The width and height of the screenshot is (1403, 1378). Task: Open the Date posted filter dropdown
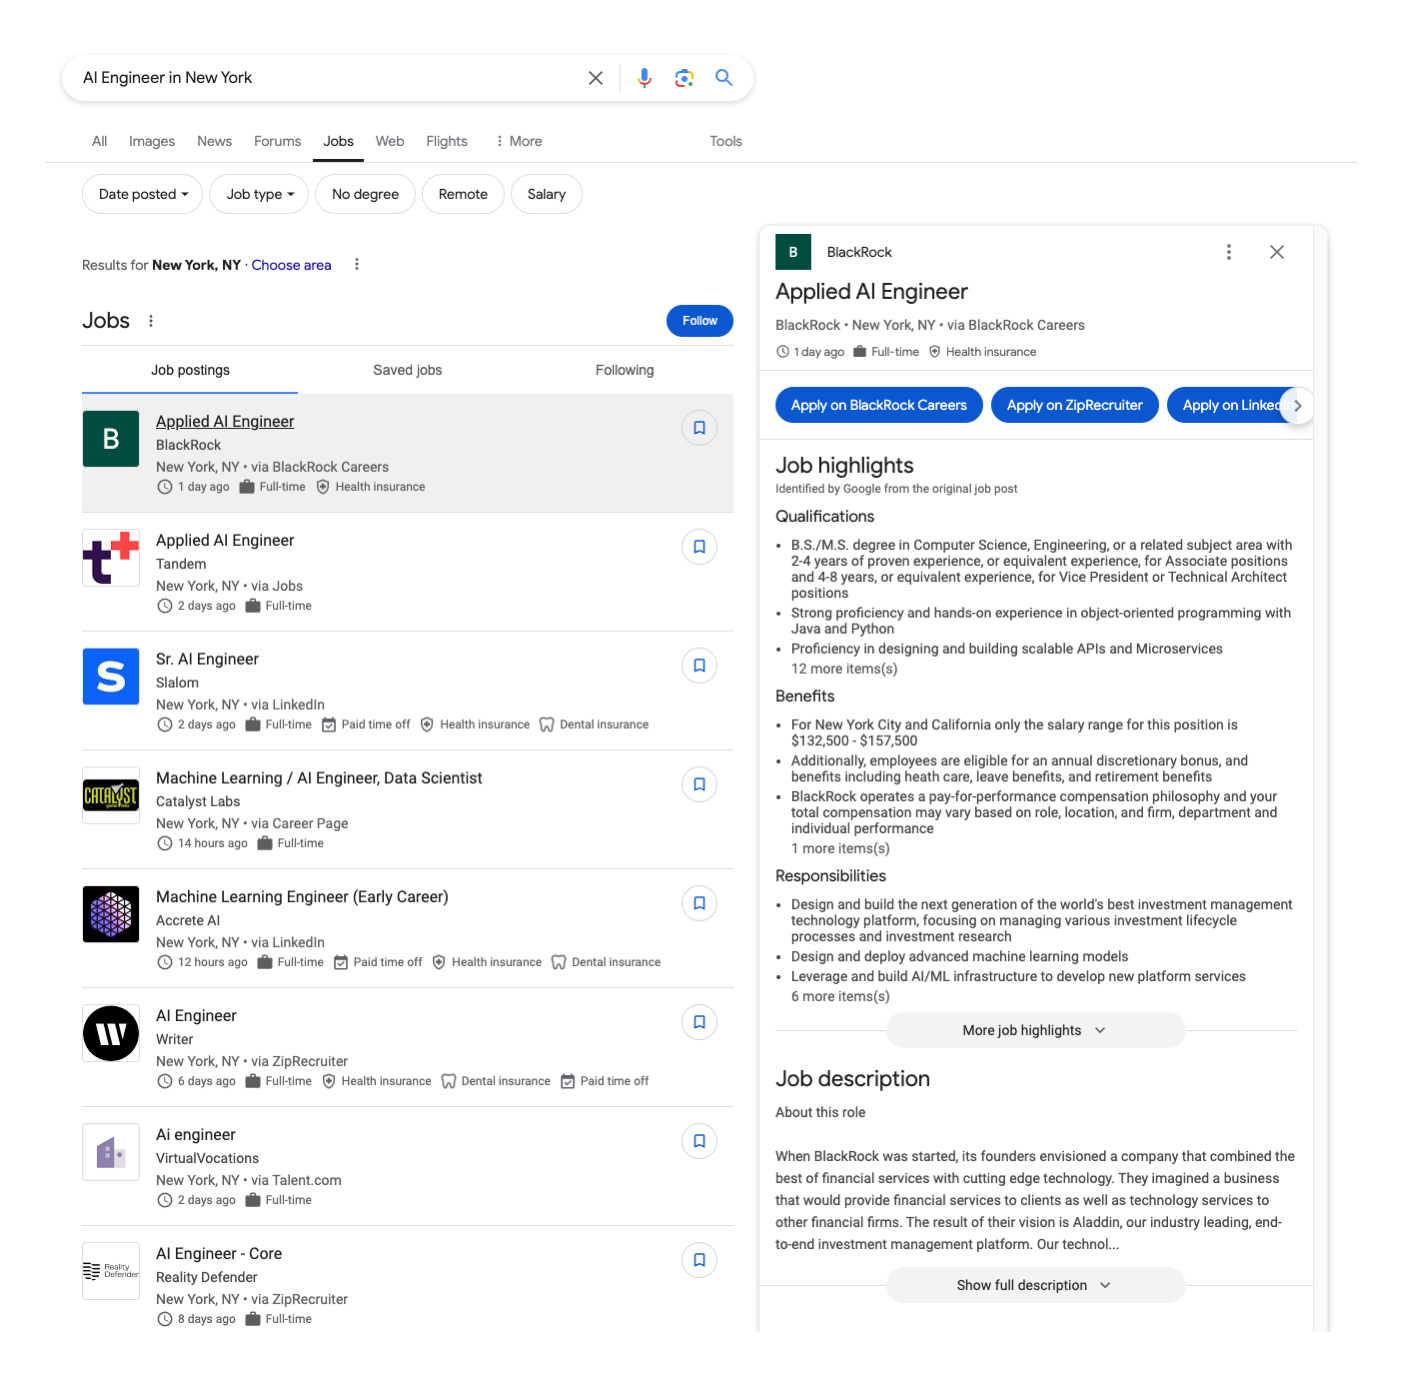(142, 194)
